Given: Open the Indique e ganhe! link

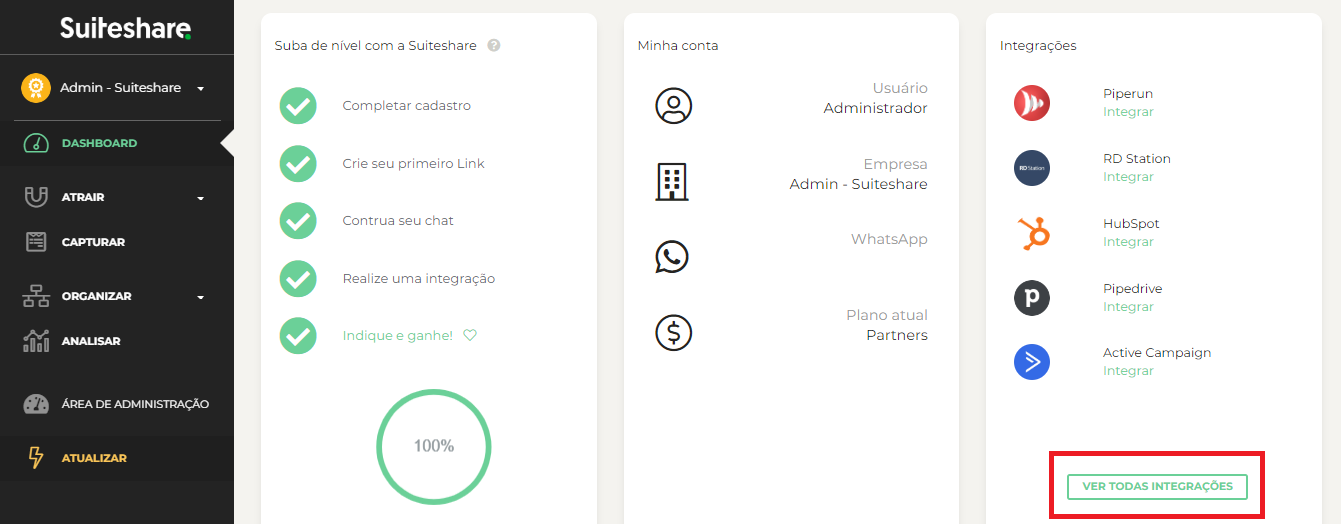Looking at the screenshot, I should [x=397, y=336].
